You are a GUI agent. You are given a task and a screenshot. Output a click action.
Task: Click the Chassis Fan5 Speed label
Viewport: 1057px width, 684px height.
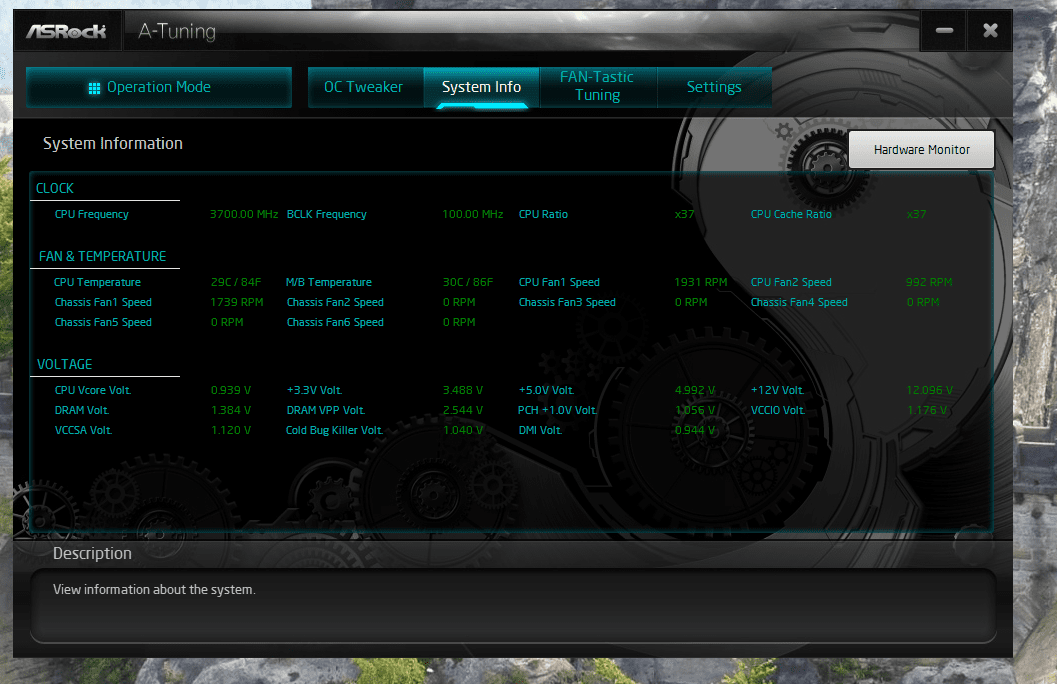click(x=103, y=323)
